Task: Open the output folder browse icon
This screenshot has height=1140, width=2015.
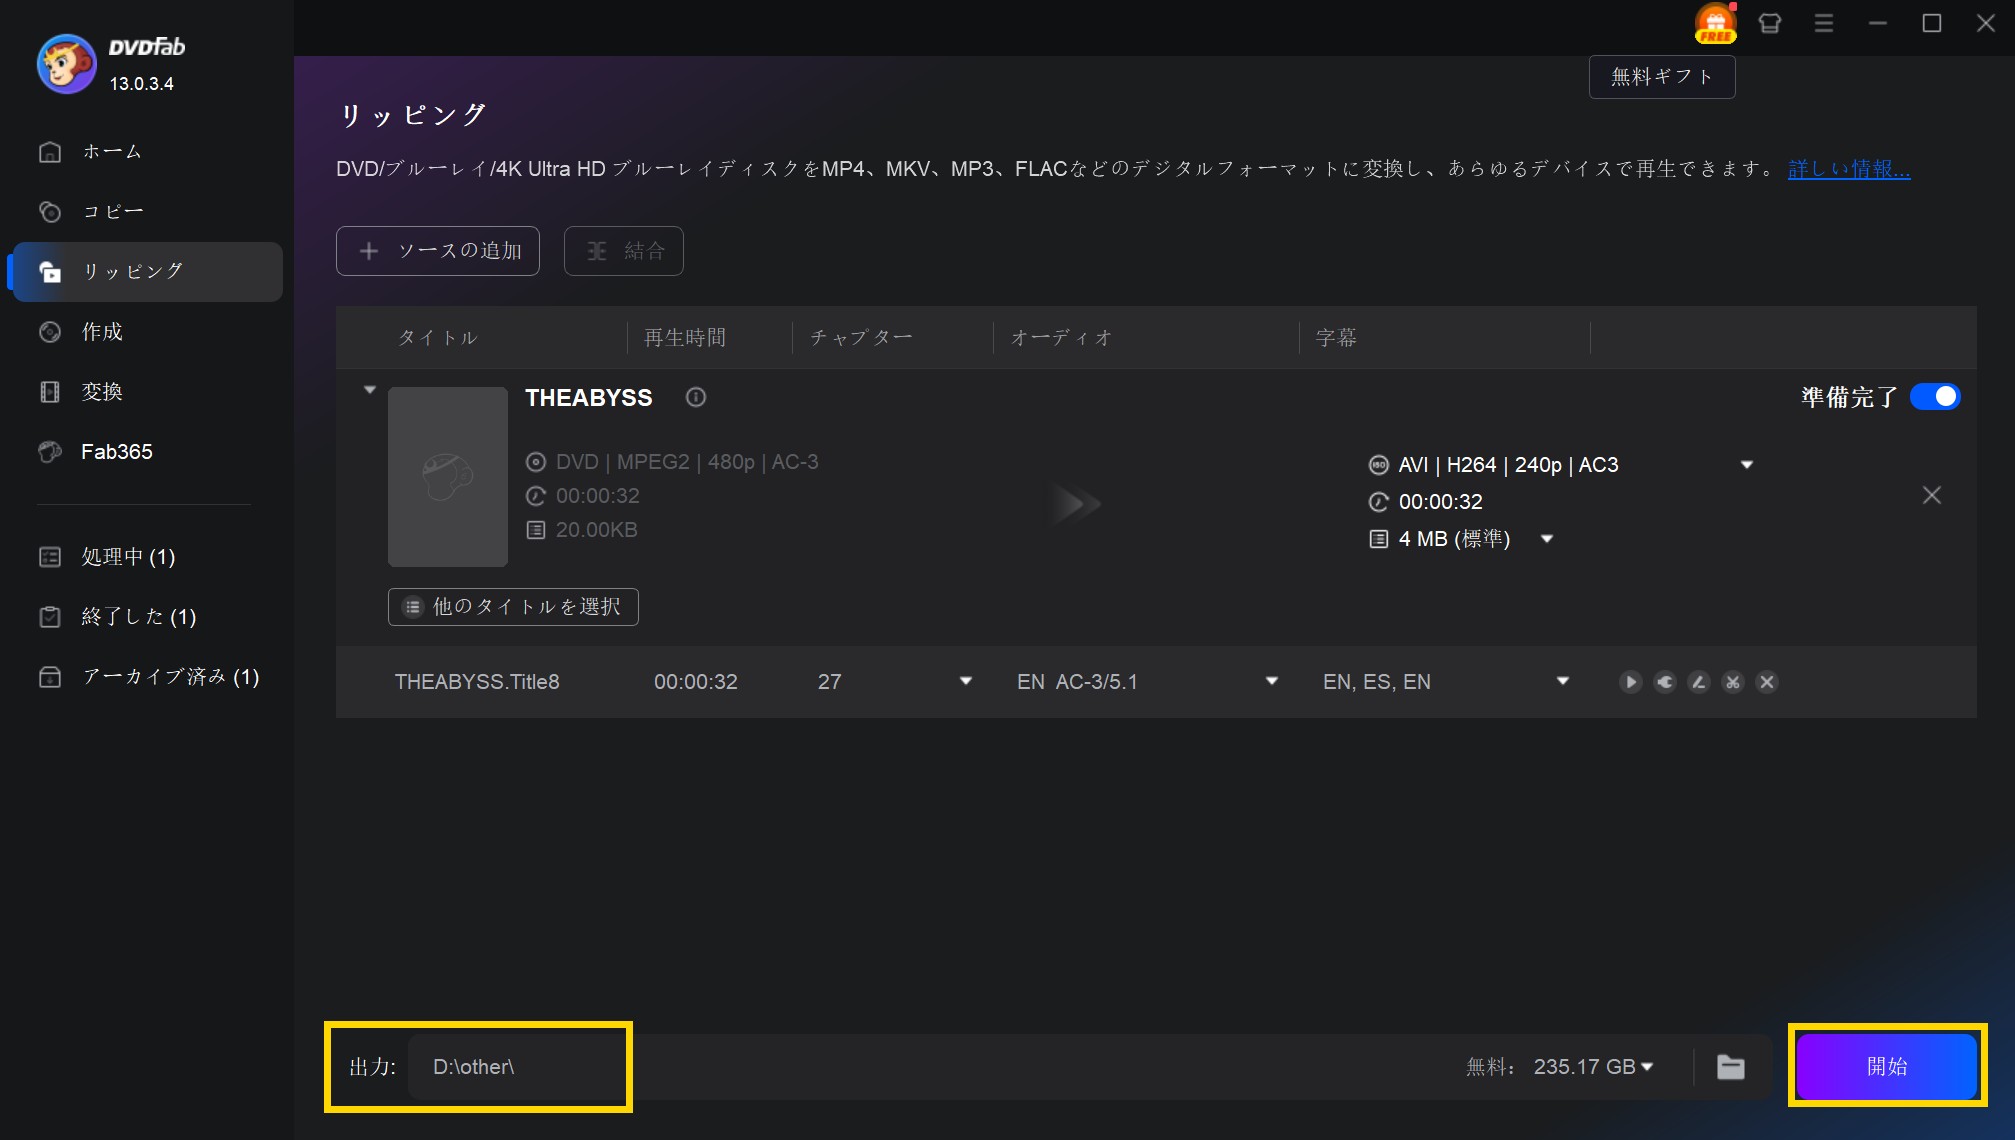Action: click(1730, 1067)
